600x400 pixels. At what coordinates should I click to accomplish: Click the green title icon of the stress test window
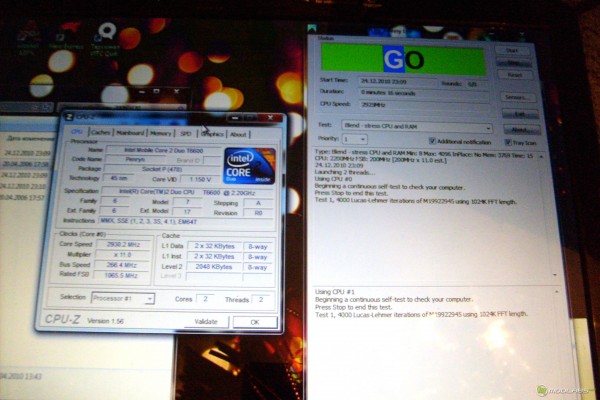click(x=312, y=28)
